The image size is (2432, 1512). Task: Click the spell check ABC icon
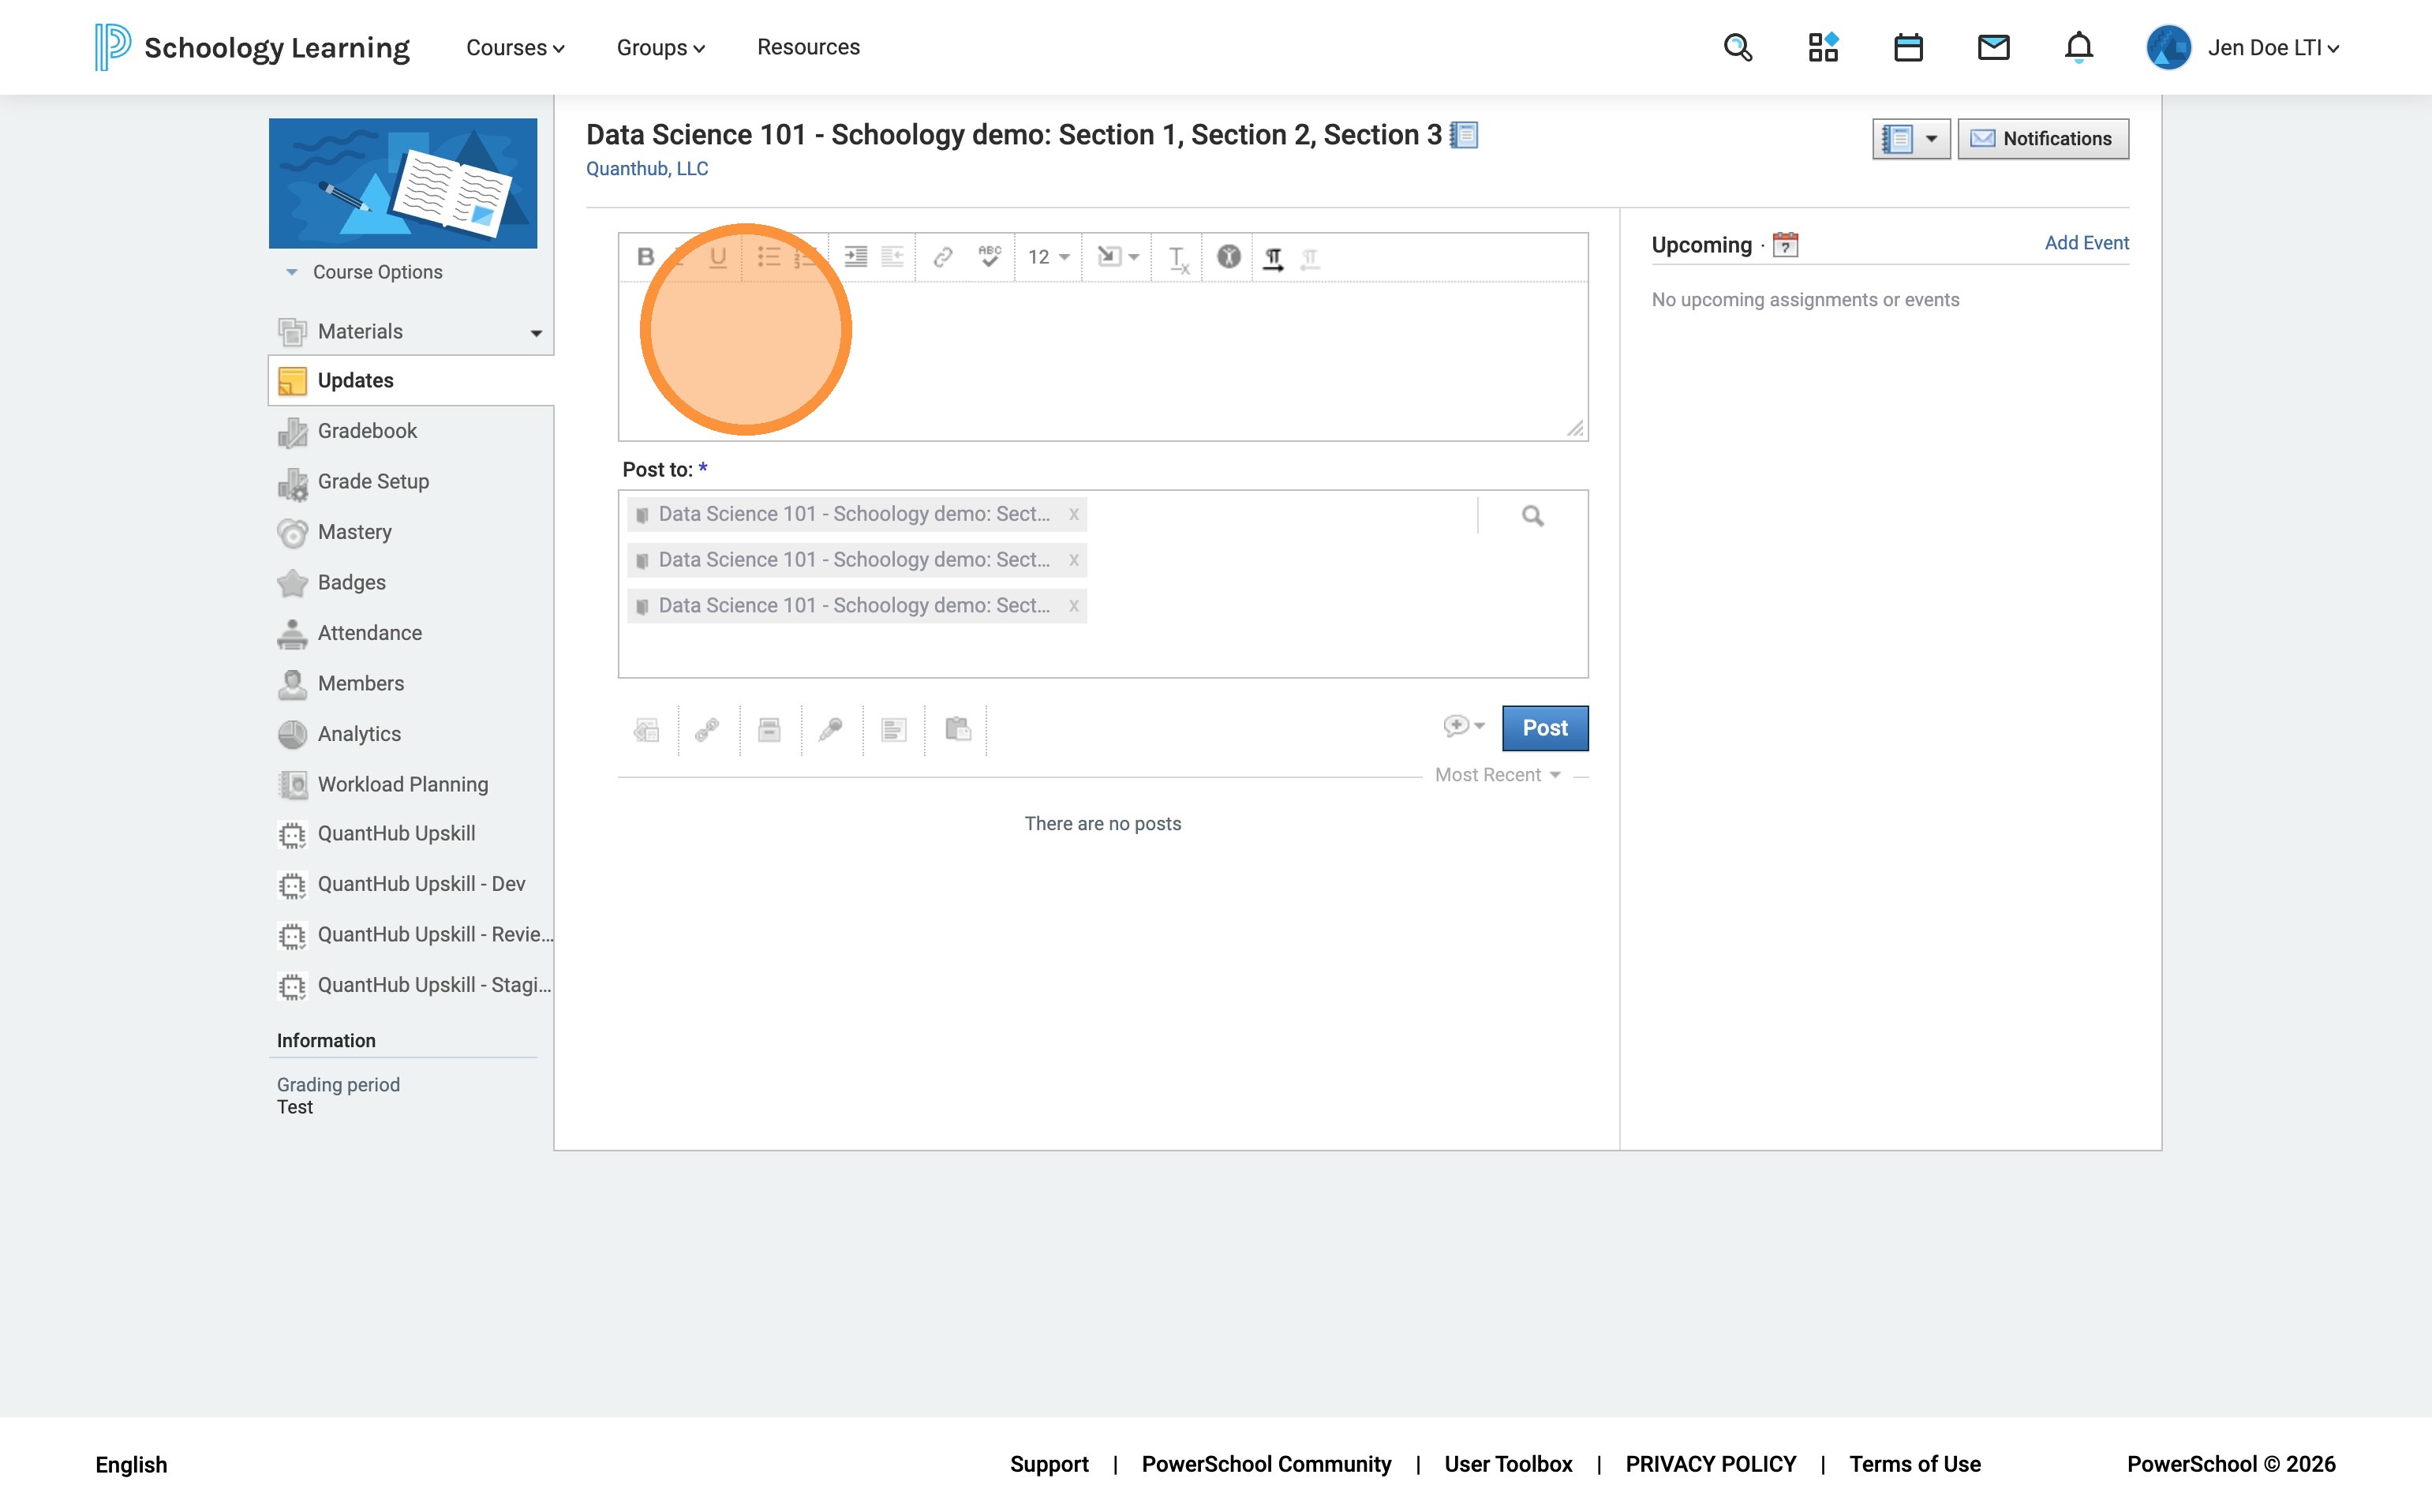point(989,257)
